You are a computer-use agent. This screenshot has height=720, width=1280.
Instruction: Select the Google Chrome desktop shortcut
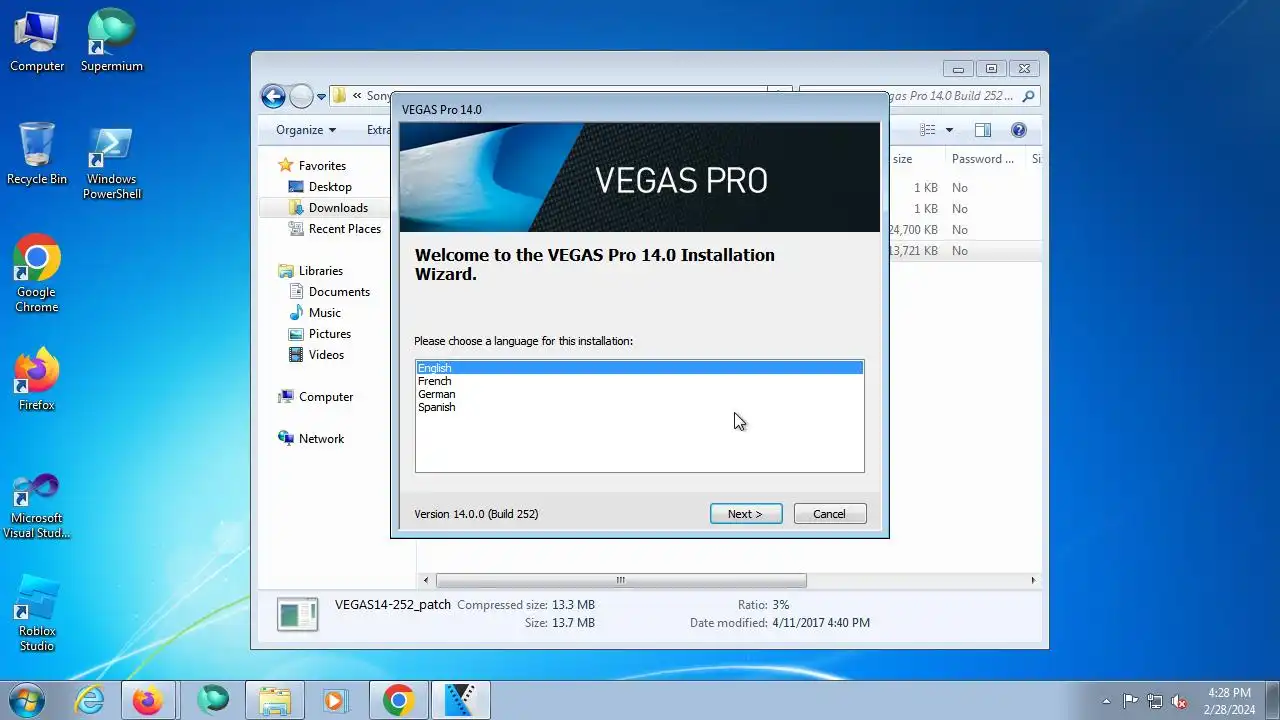pyautogui.click(x=37, y=274)
